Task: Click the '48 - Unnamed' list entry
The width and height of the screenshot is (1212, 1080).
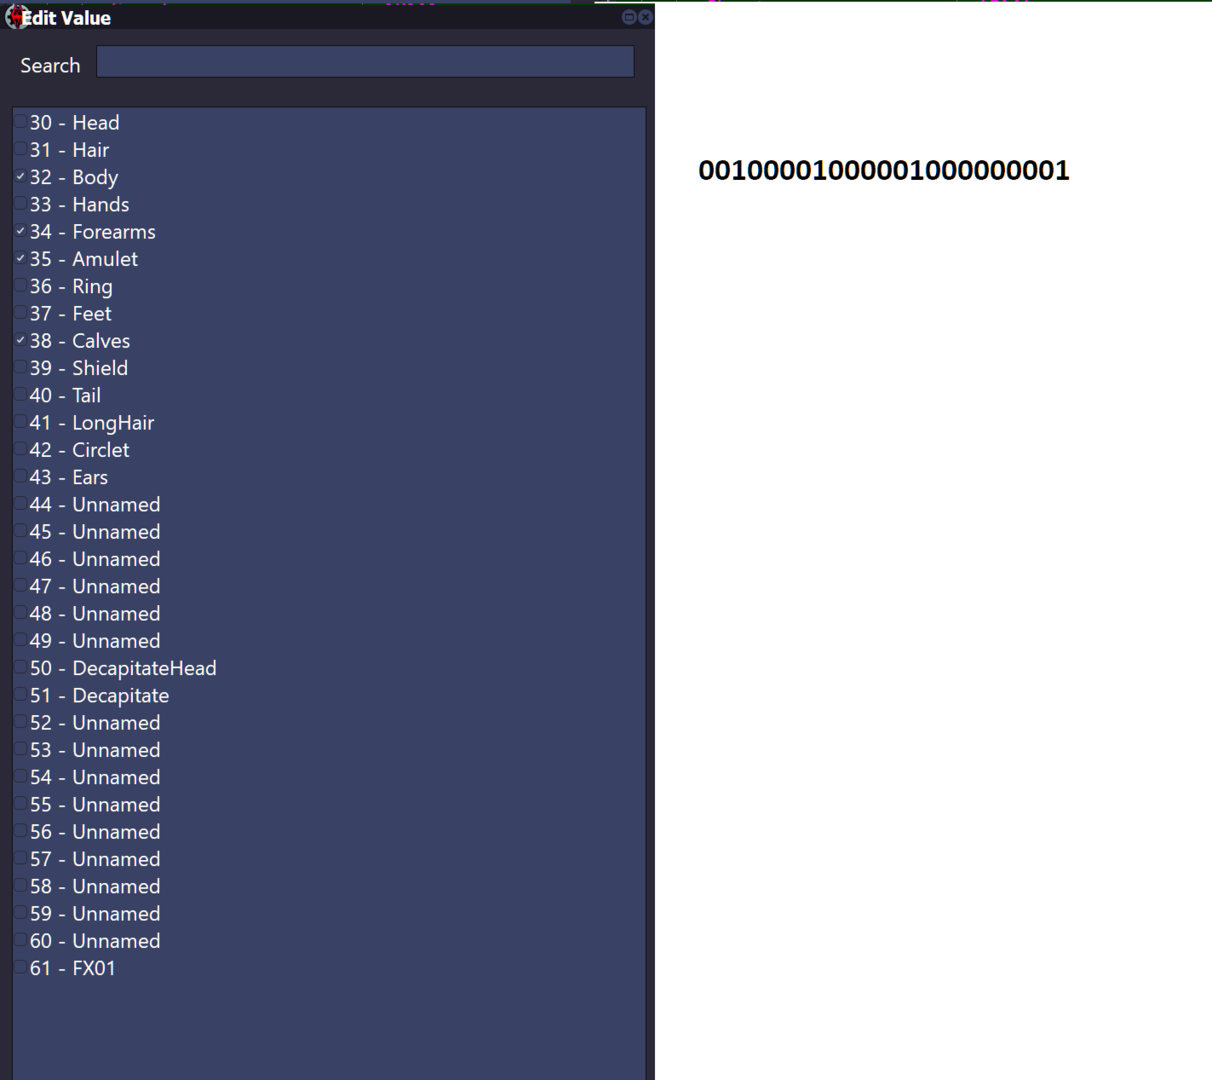Action: pos(95,613)
